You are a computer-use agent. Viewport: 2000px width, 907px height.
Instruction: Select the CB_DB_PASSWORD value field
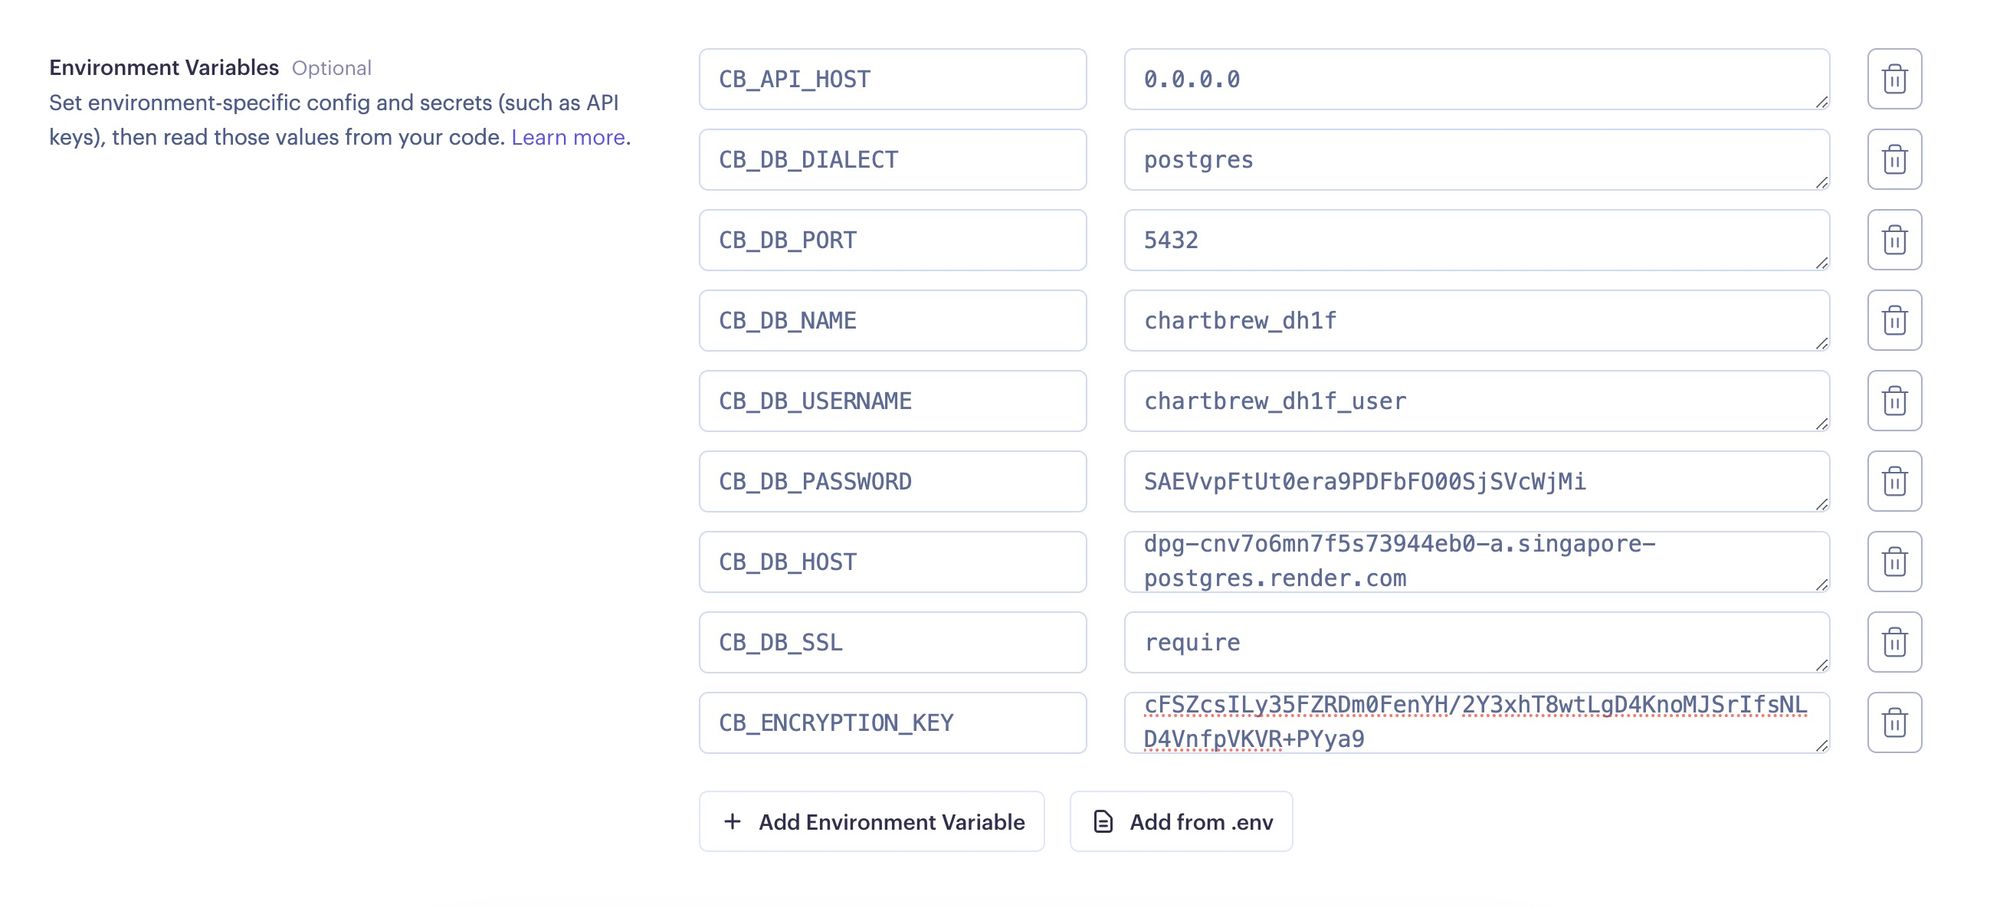click(x=1476, y=481)
